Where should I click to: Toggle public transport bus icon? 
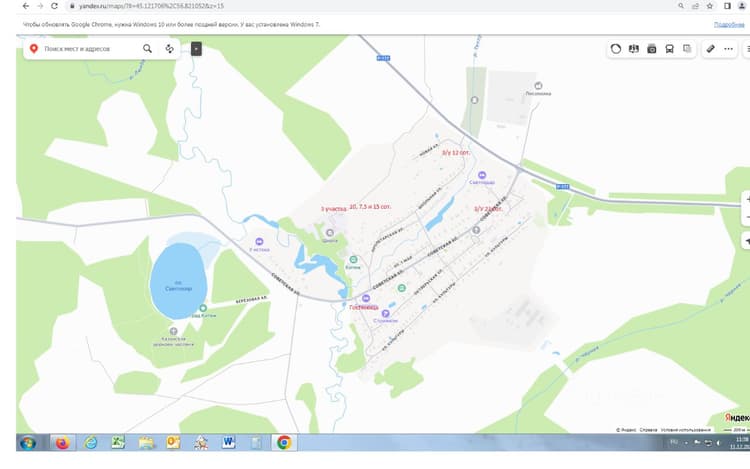point(669,49)
